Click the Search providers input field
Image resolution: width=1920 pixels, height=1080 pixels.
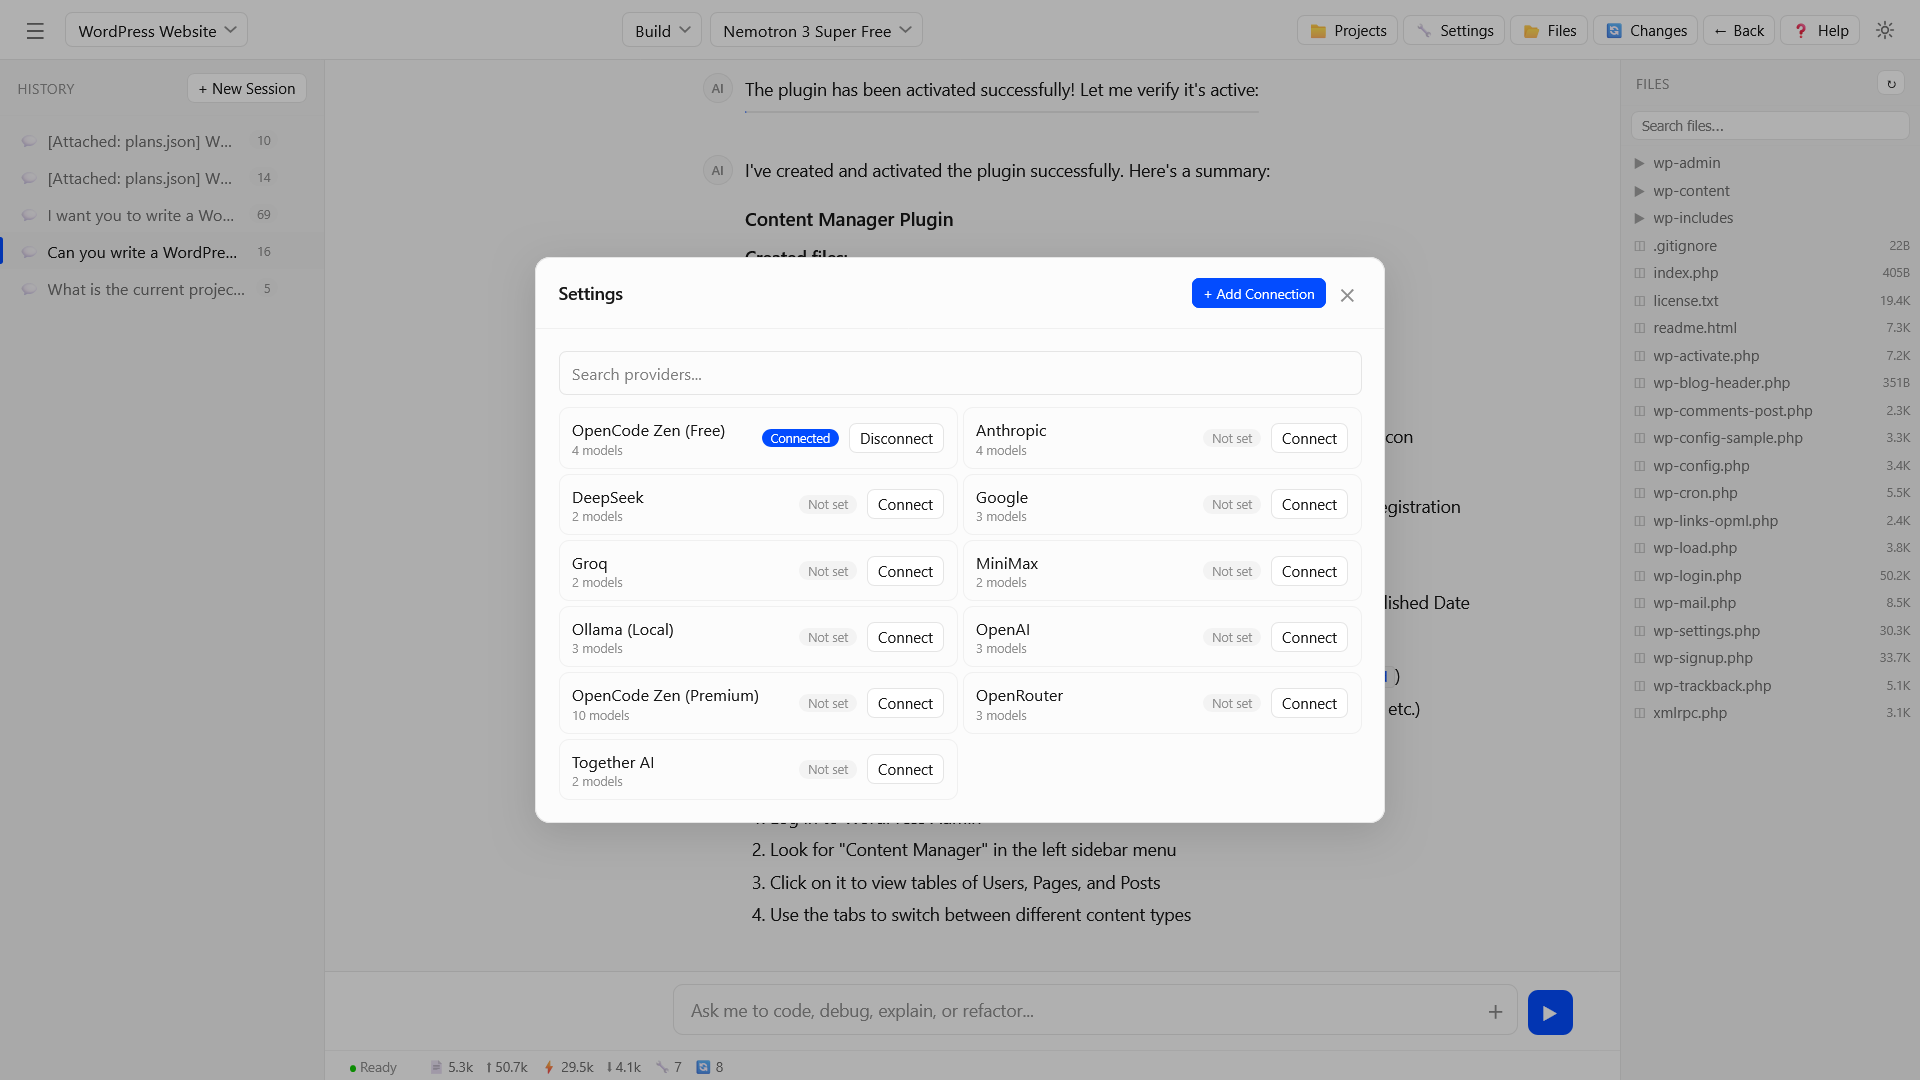coord(960,373)
